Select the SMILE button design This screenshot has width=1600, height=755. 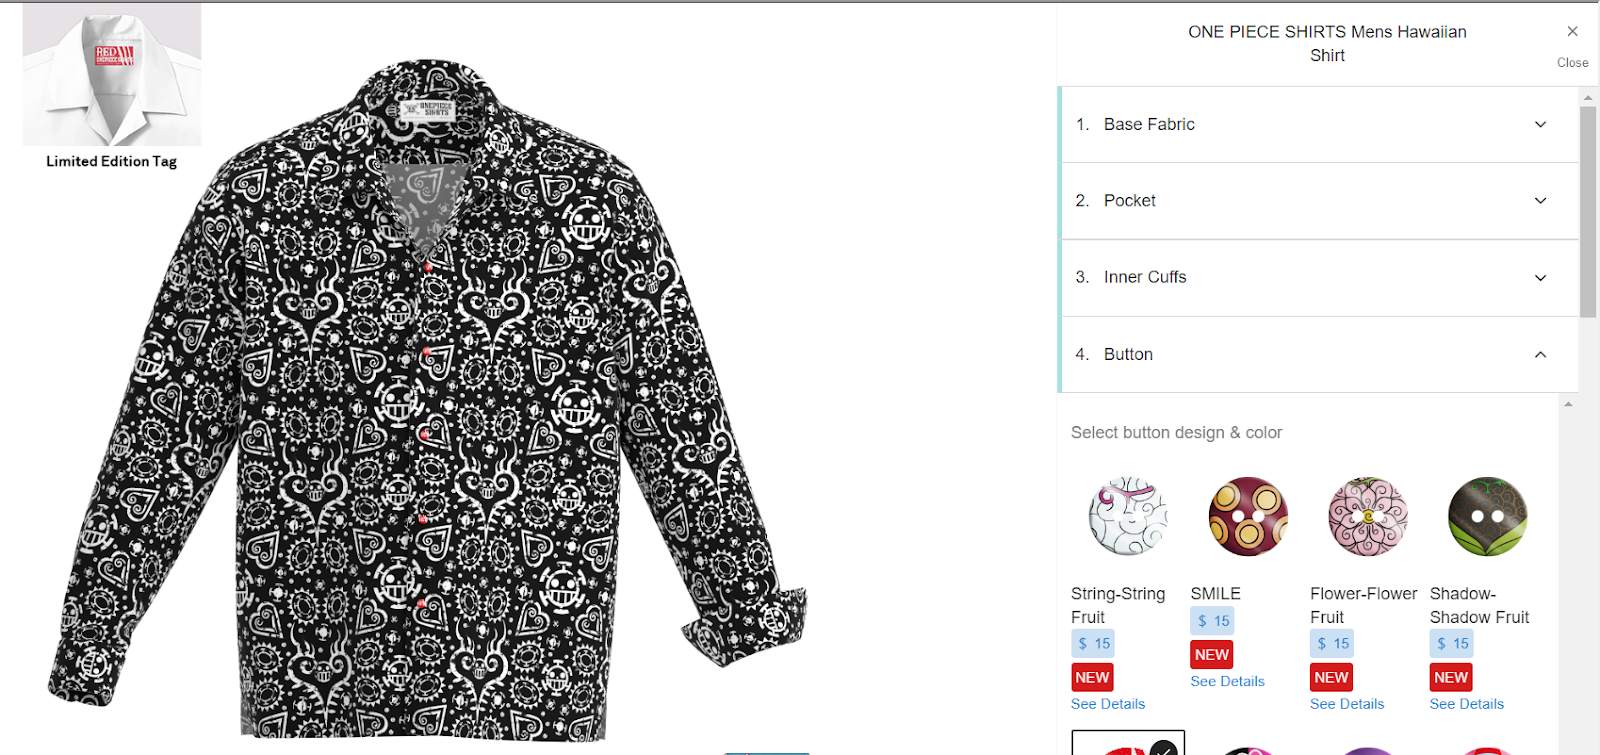pos(1248,516)
